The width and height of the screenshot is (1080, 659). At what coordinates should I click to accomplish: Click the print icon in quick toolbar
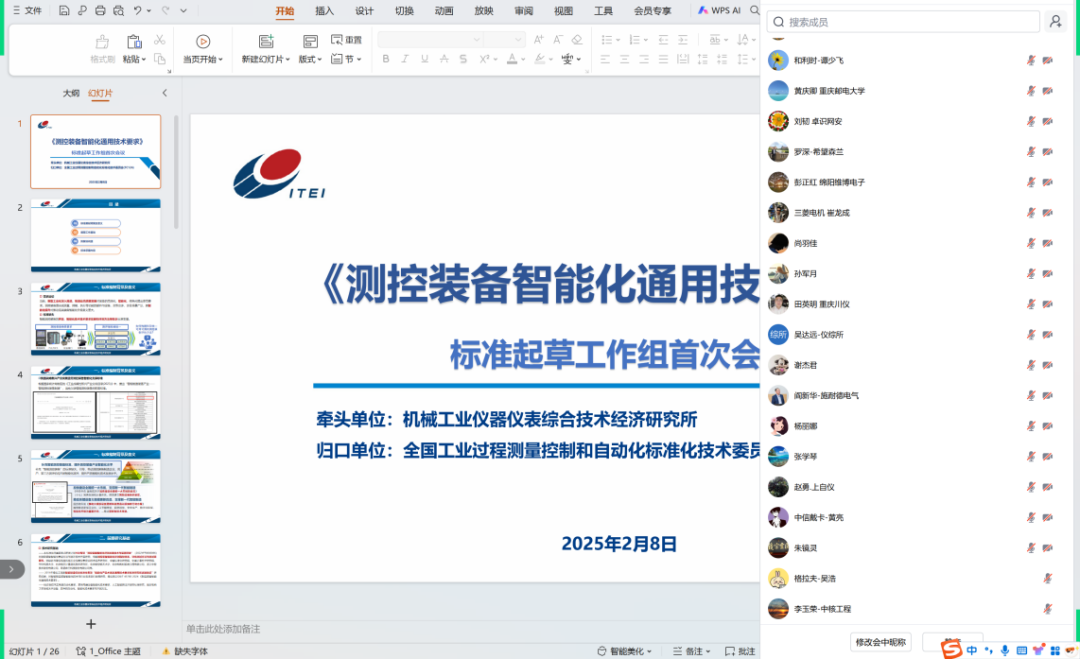point(100,11)
